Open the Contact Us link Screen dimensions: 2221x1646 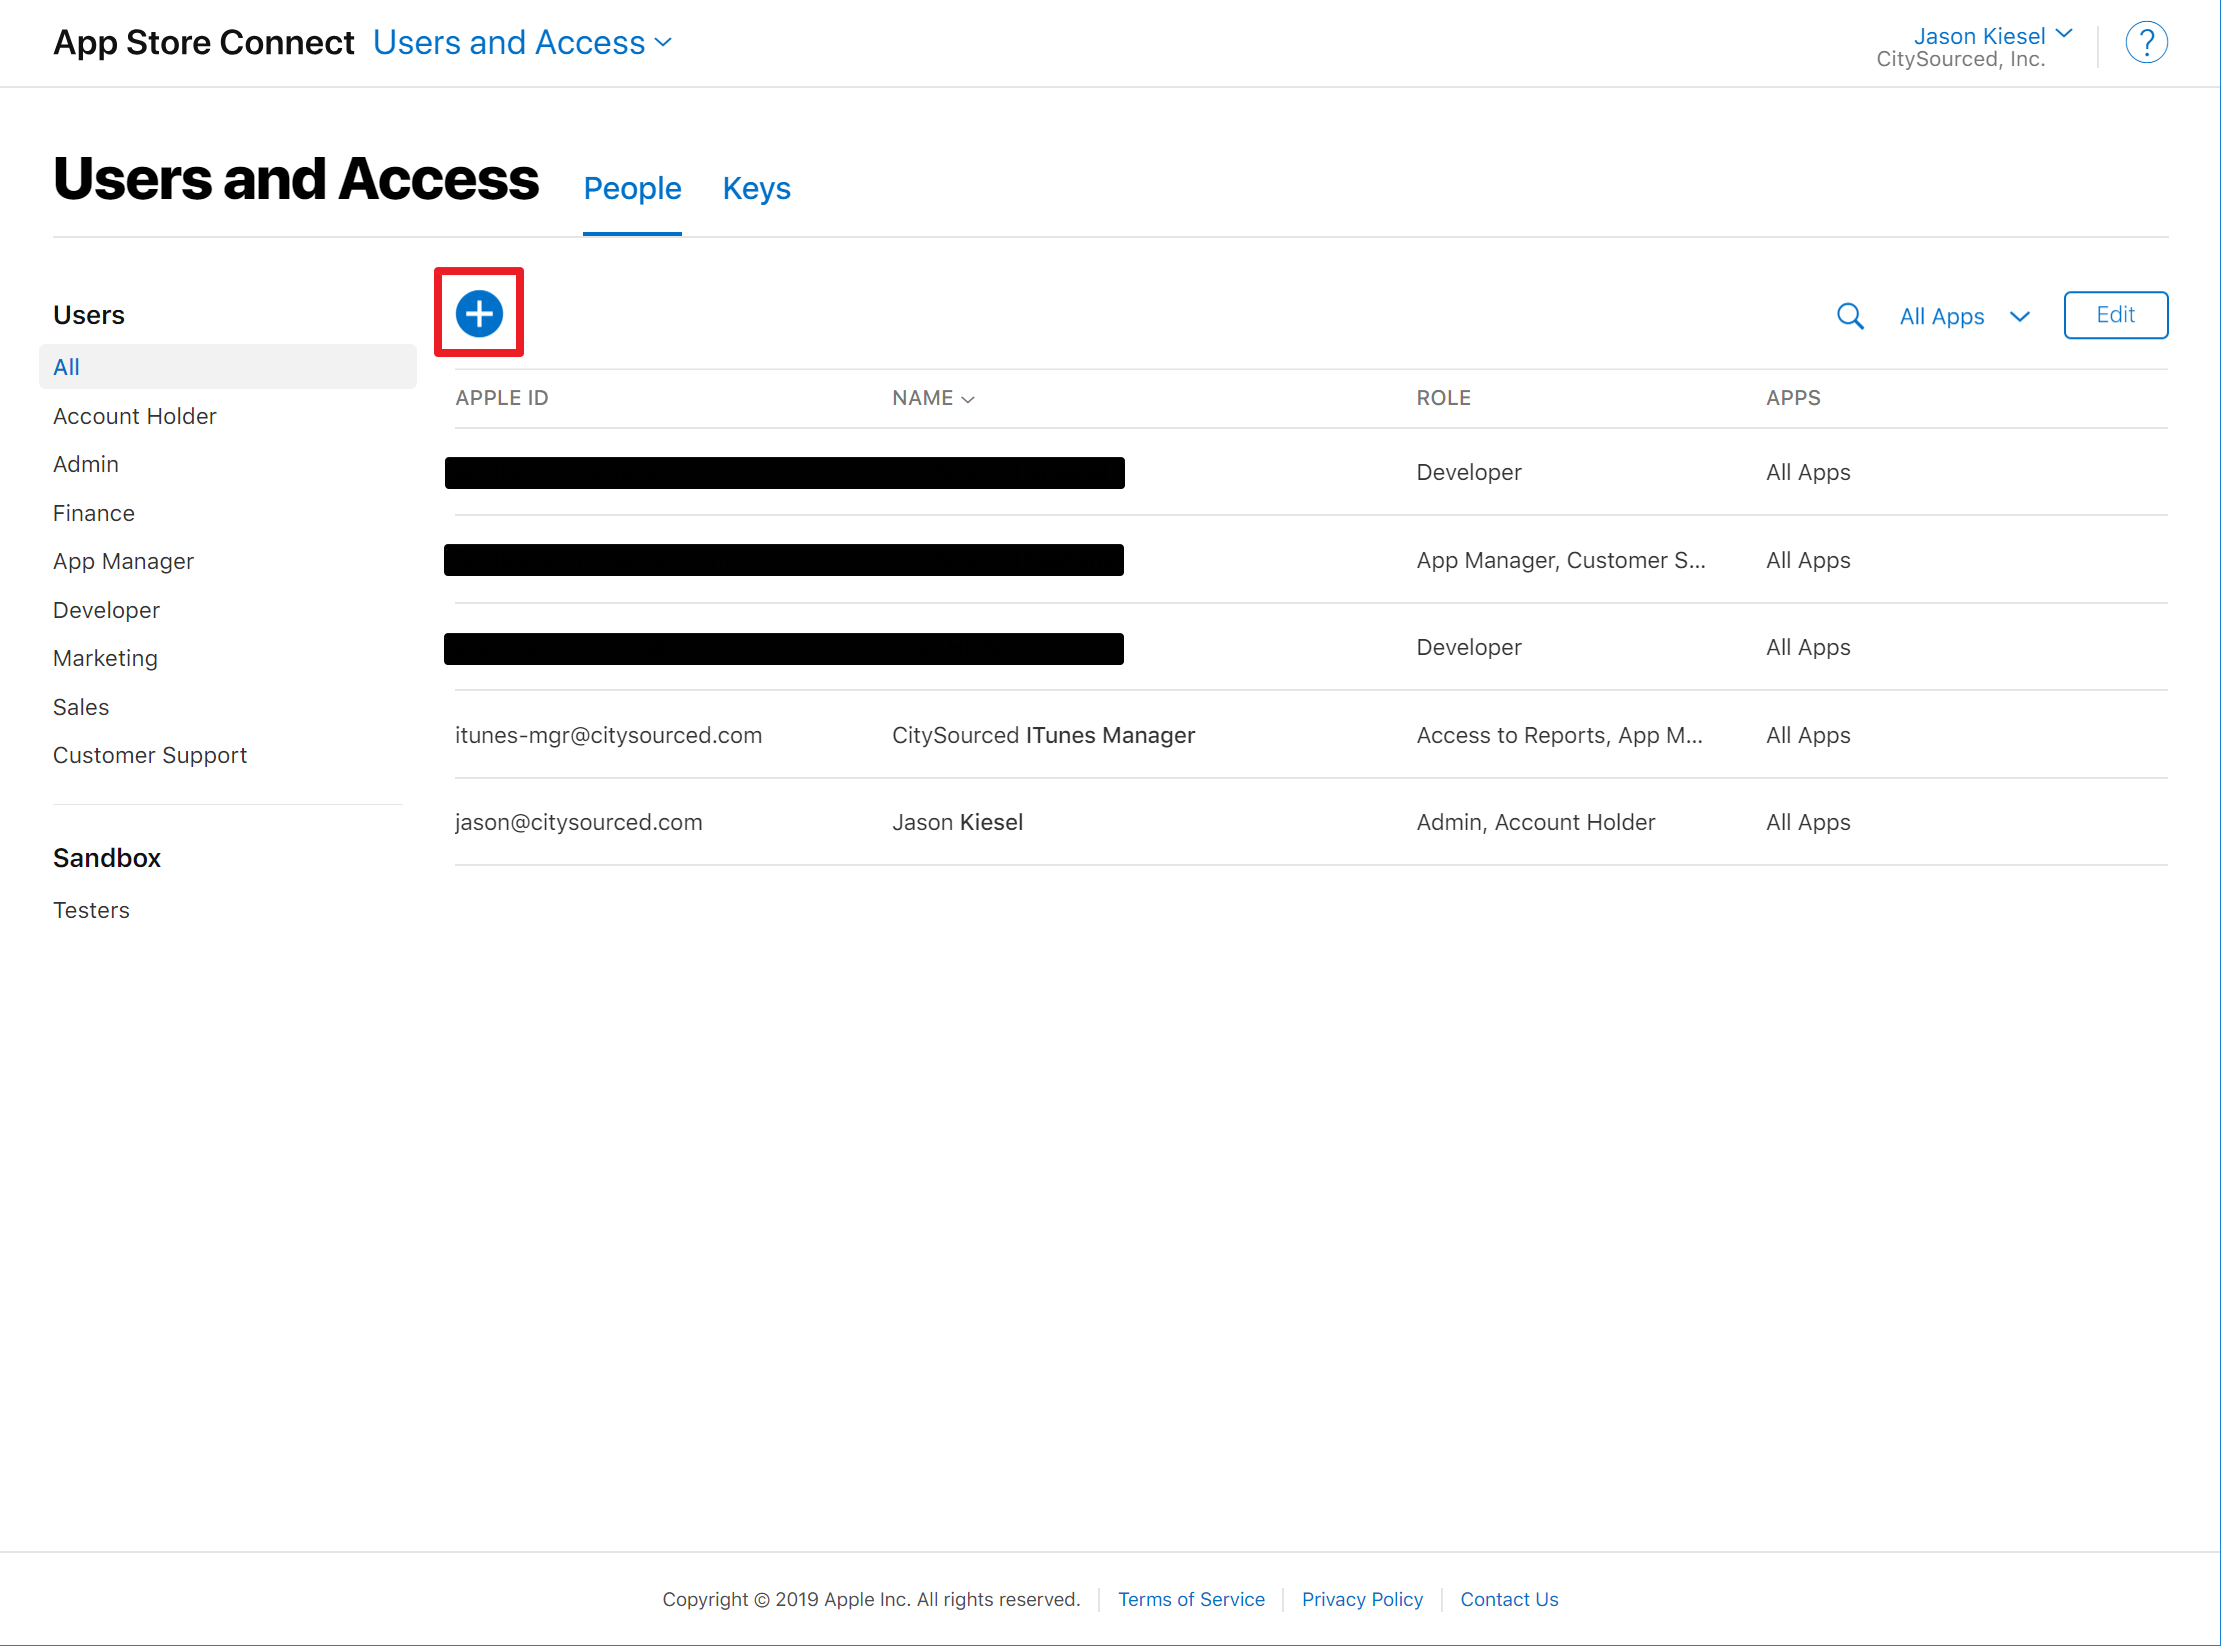click(1509, 1599)
